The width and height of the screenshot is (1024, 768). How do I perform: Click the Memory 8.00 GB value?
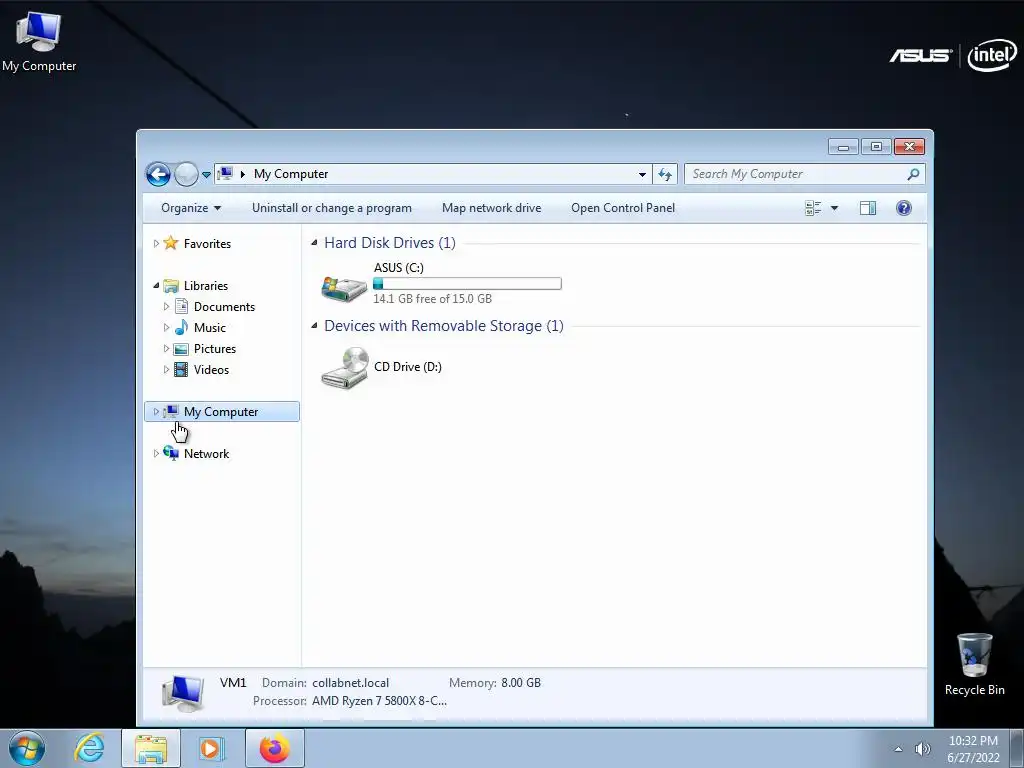click(520, 682)
